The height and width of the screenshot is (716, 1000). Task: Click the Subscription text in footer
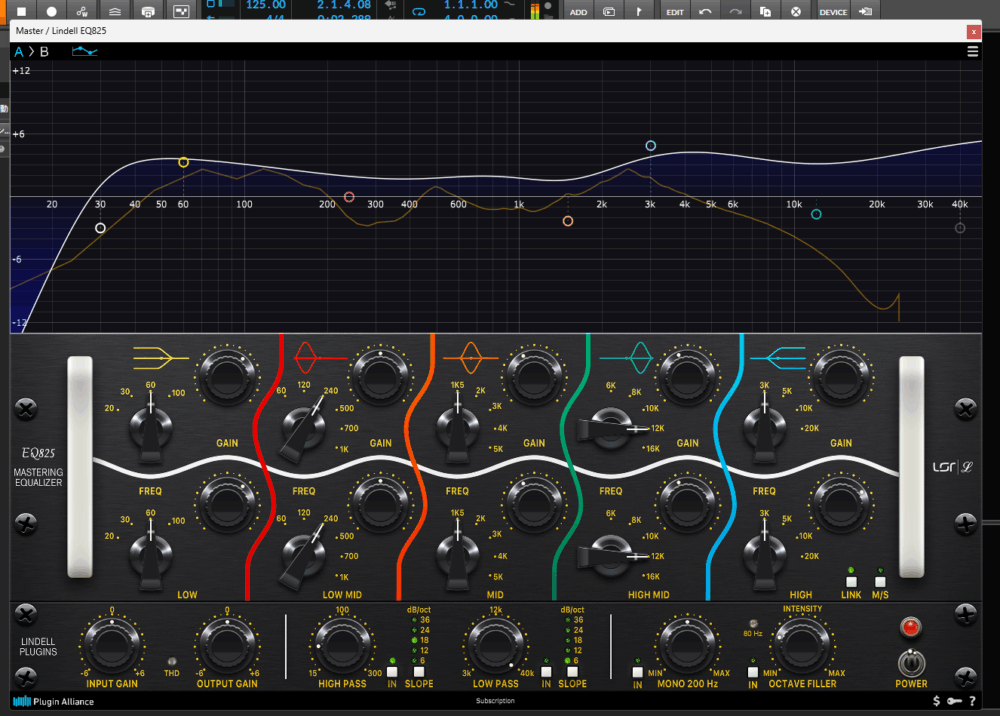tap(496, 701)
